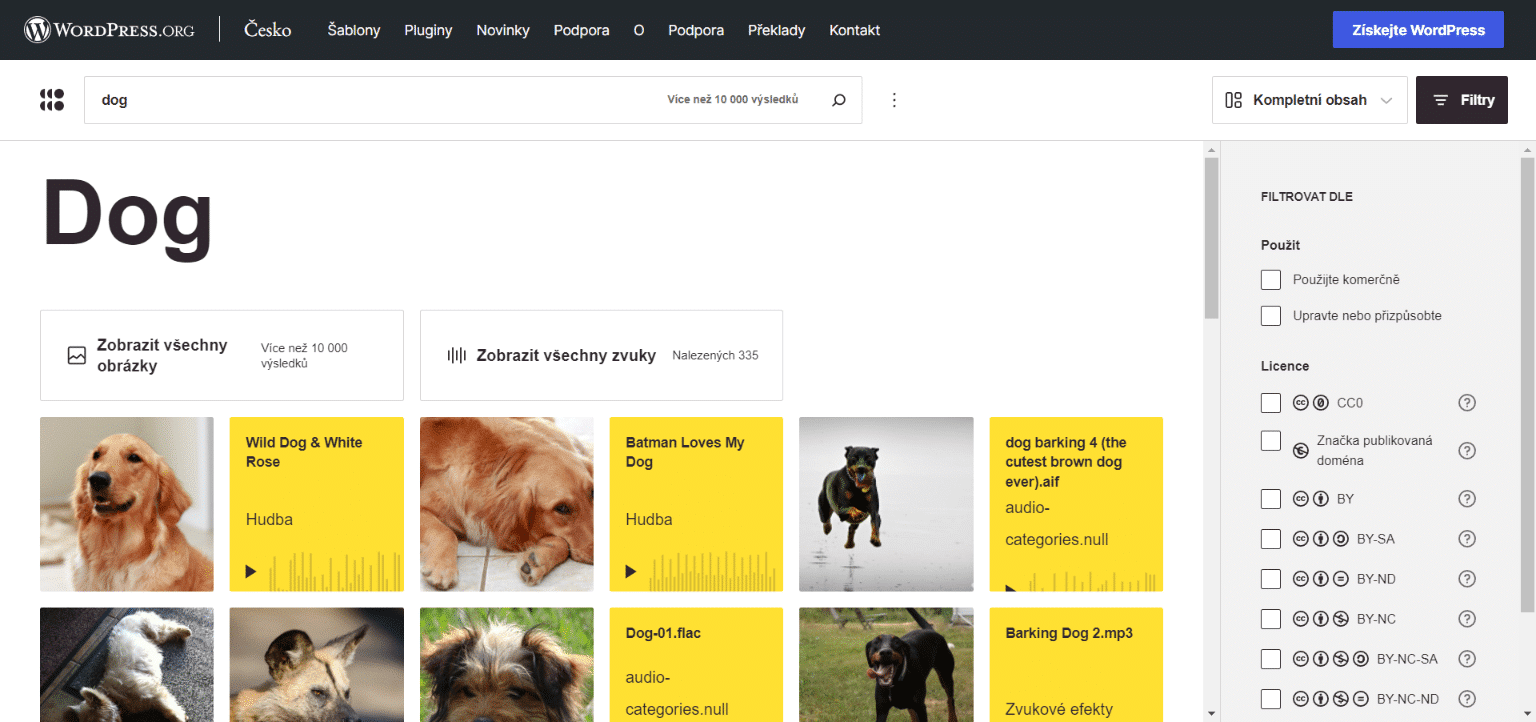
Task: Show all audio via Zobrazit všechny zvuky
Action: tap(601, 355)
